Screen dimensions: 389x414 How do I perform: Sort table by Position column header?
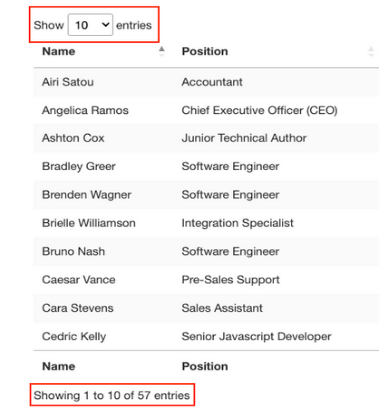pos(205,51)
